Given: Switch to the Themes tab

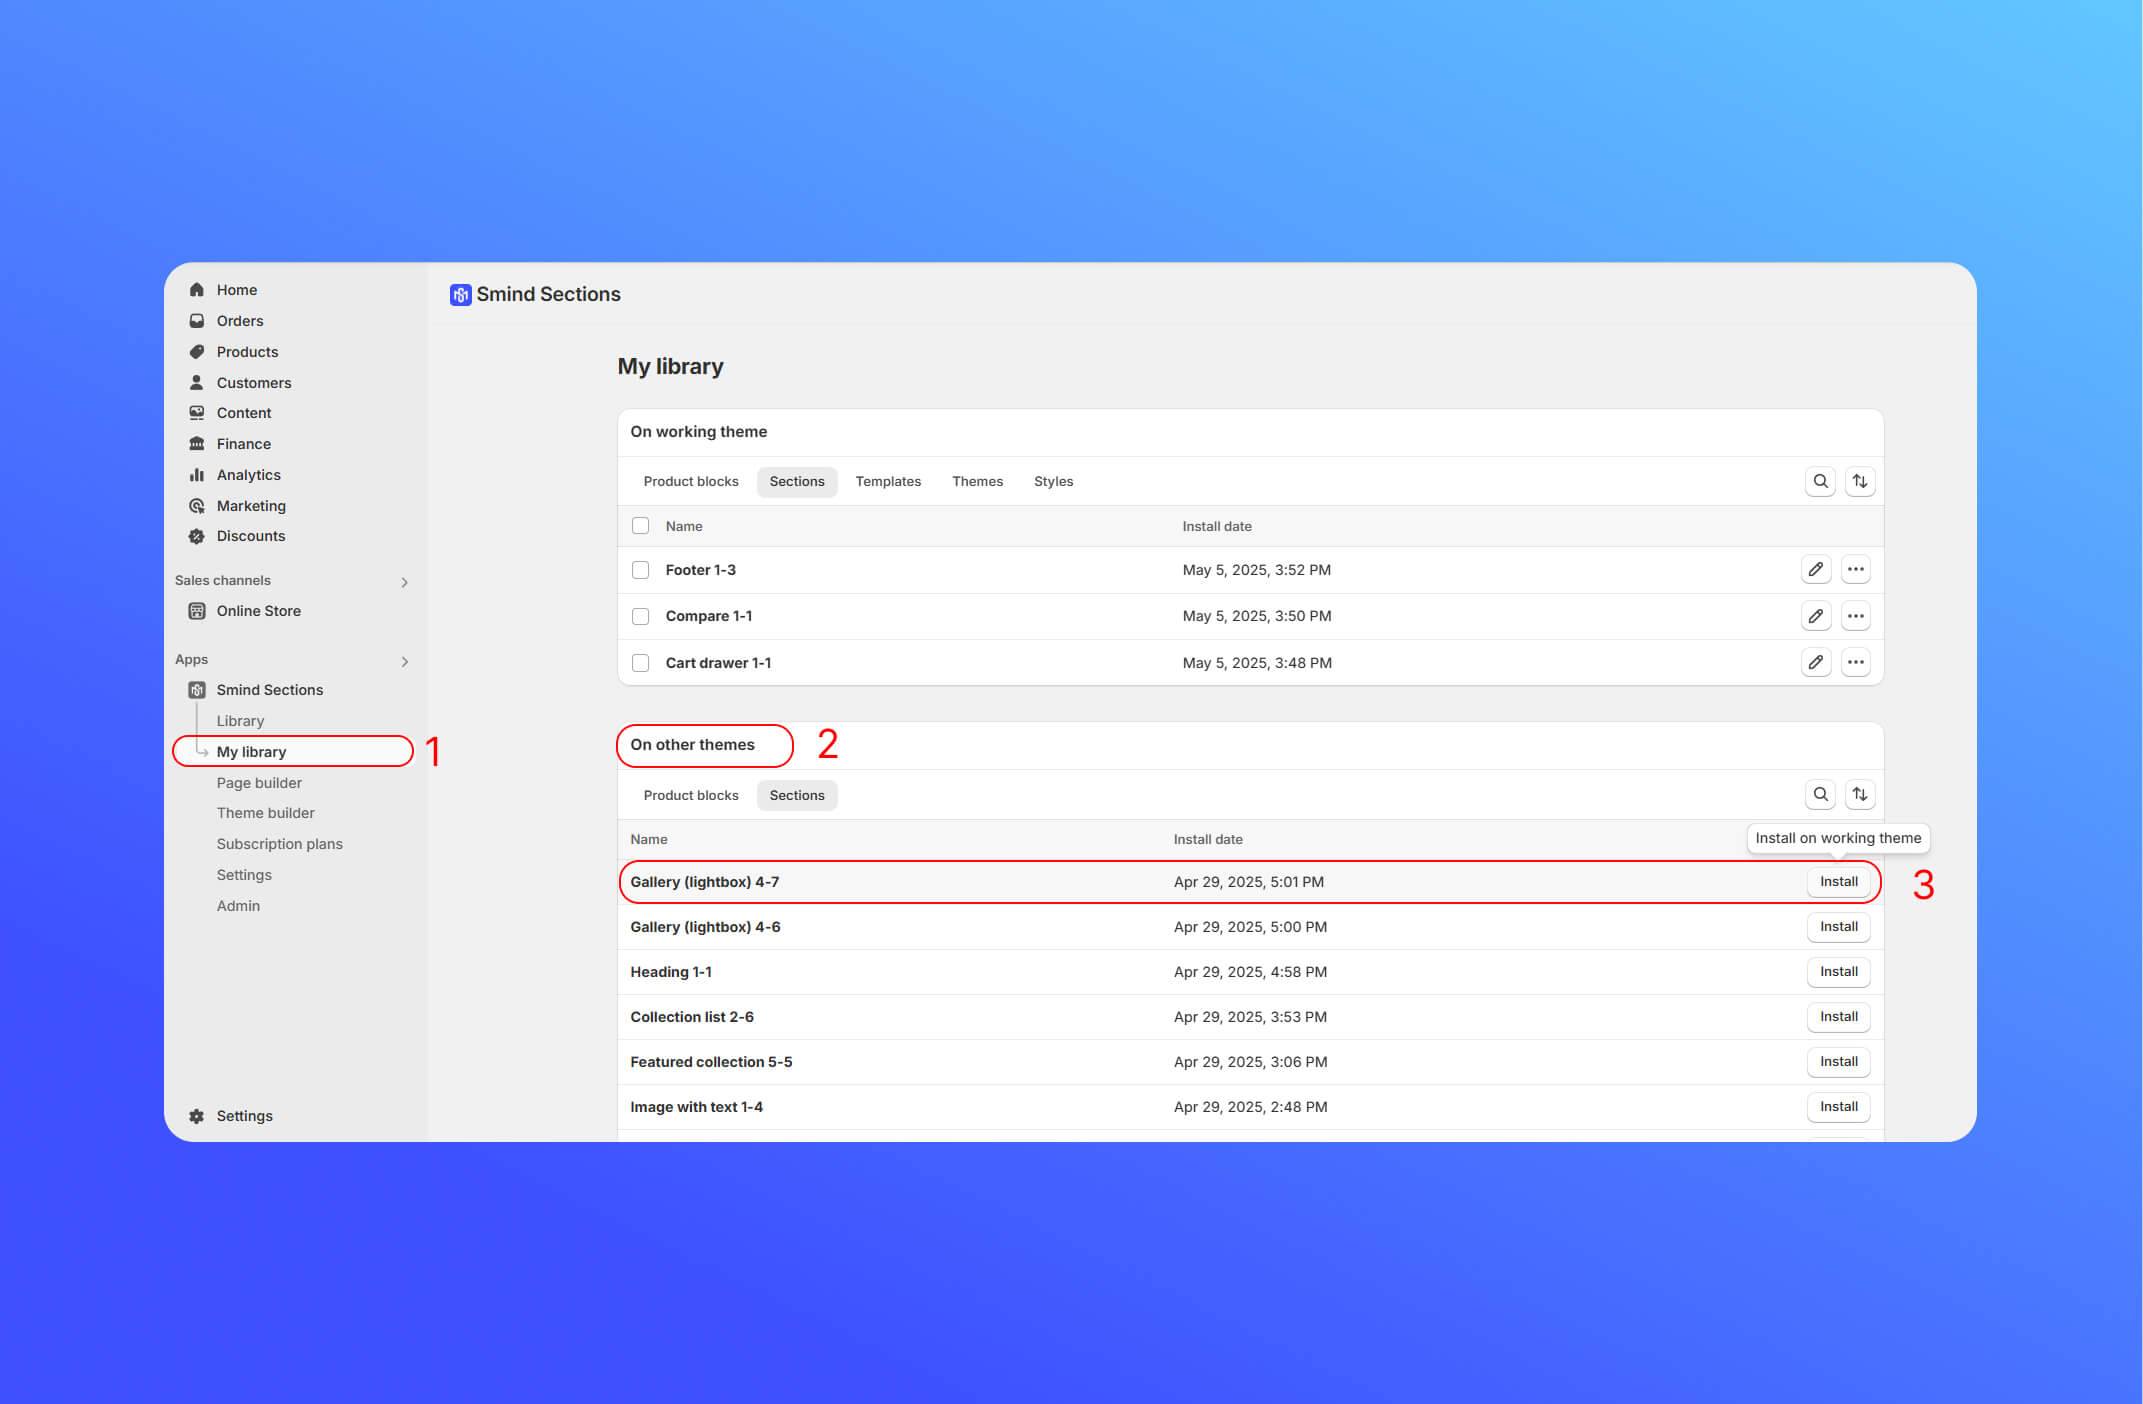Looking at the screenshot, I should tap(977, 482).
